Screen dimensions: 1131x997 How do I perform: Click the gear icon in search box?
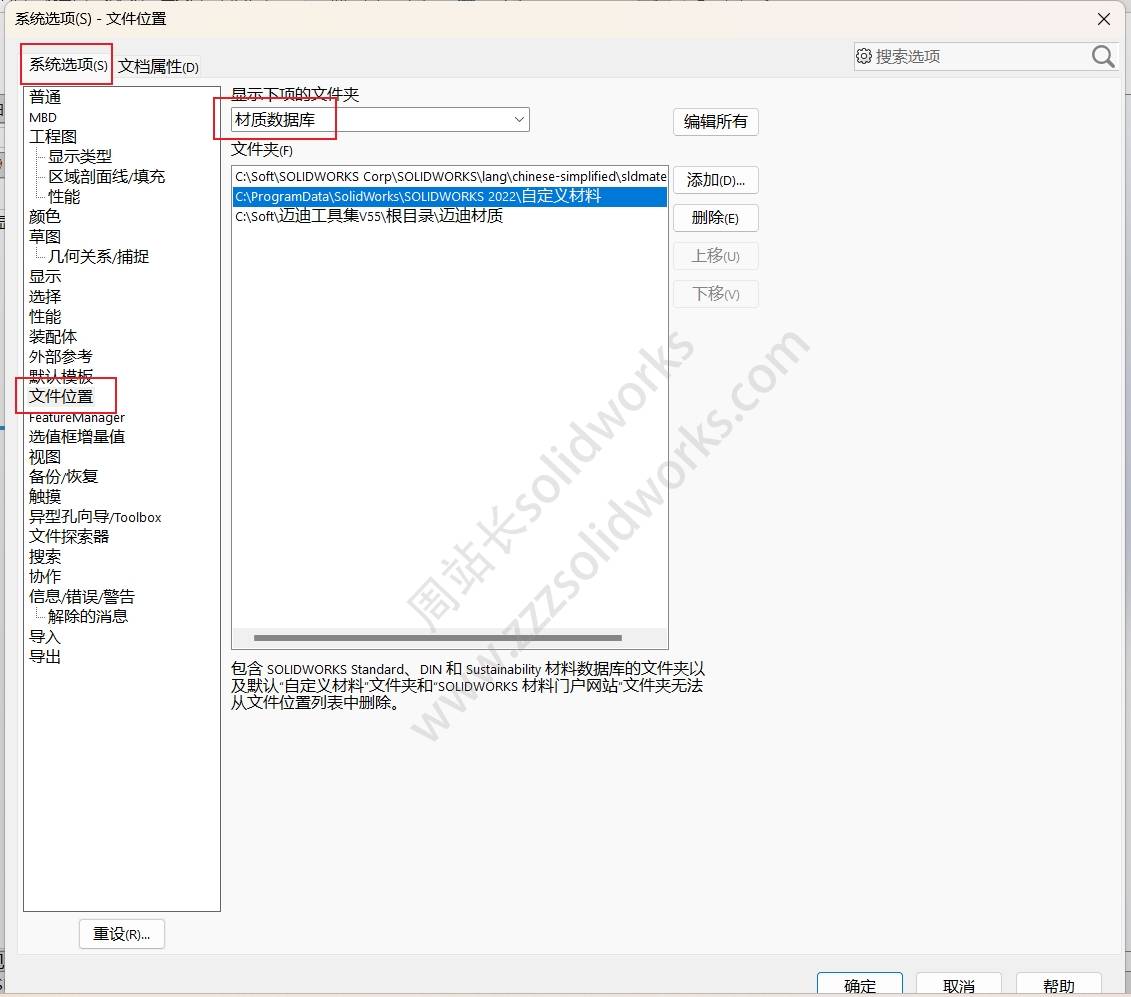click(864, 57)
